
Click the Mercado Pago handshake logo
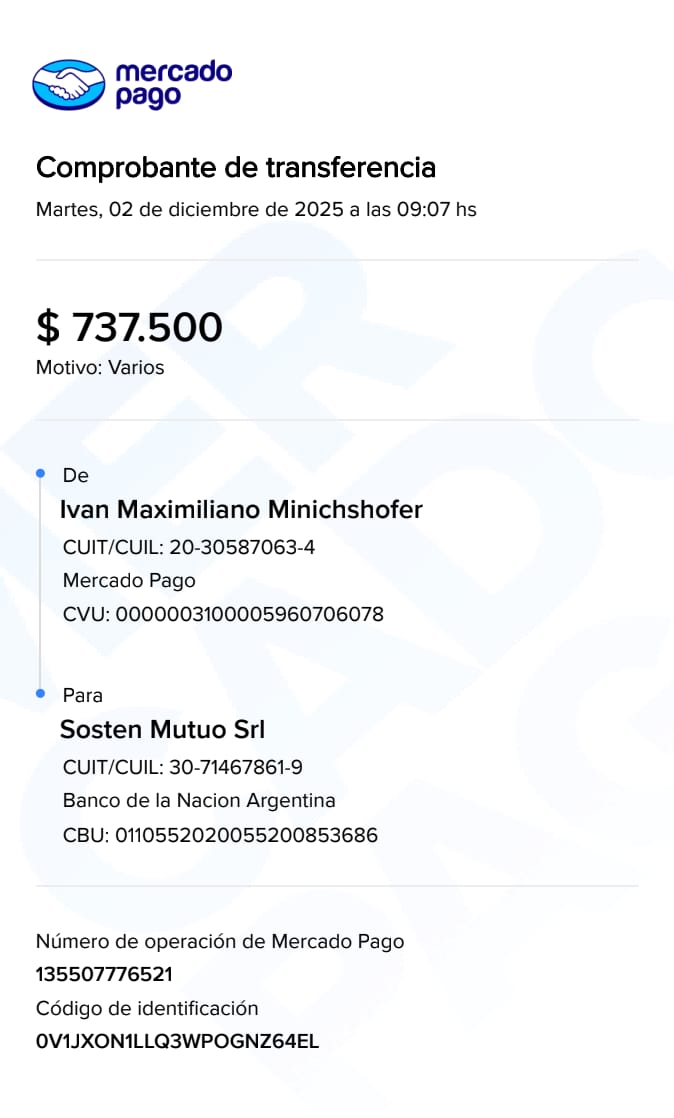coord(68,84)
